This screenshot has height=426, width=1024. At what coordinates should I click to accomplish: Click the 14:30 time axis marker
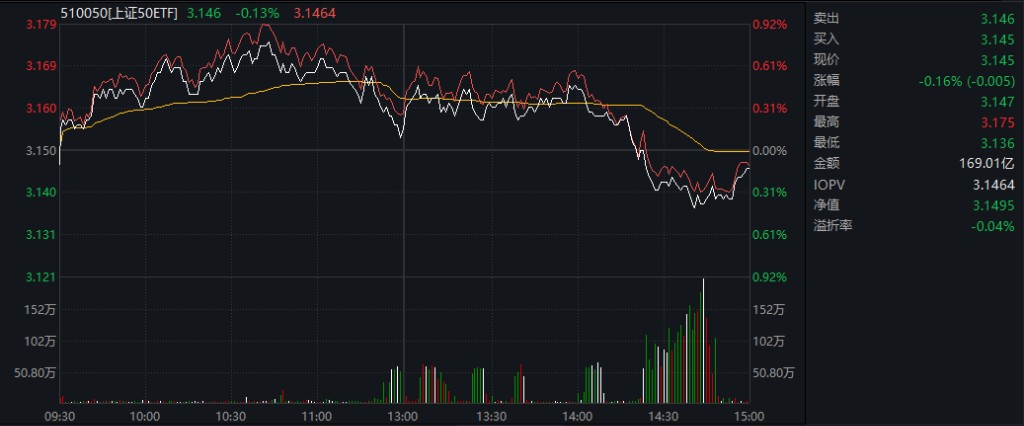[662, 416]
